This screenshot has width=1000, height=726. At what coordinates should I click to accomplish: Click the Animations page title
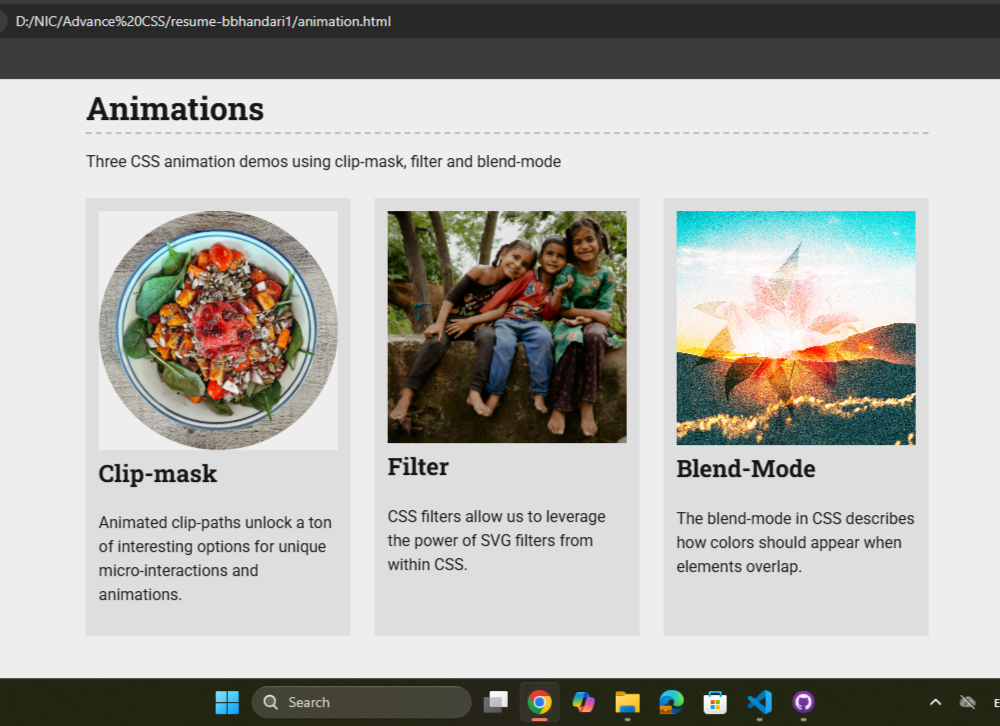175,109
